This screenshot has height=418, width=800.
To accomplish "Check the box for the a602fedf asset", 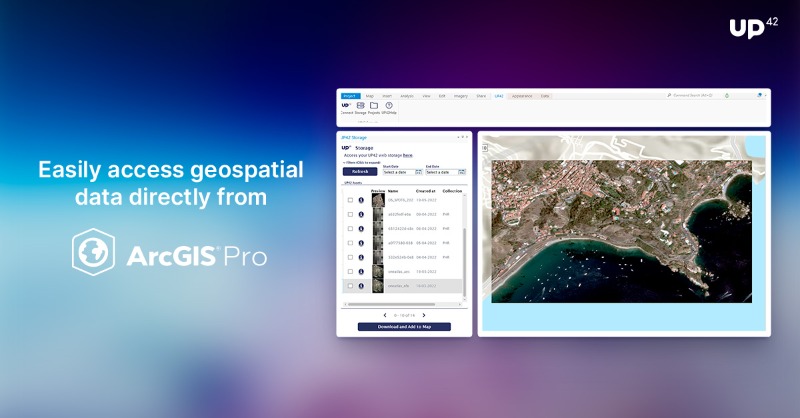I will tap(350, 214).
